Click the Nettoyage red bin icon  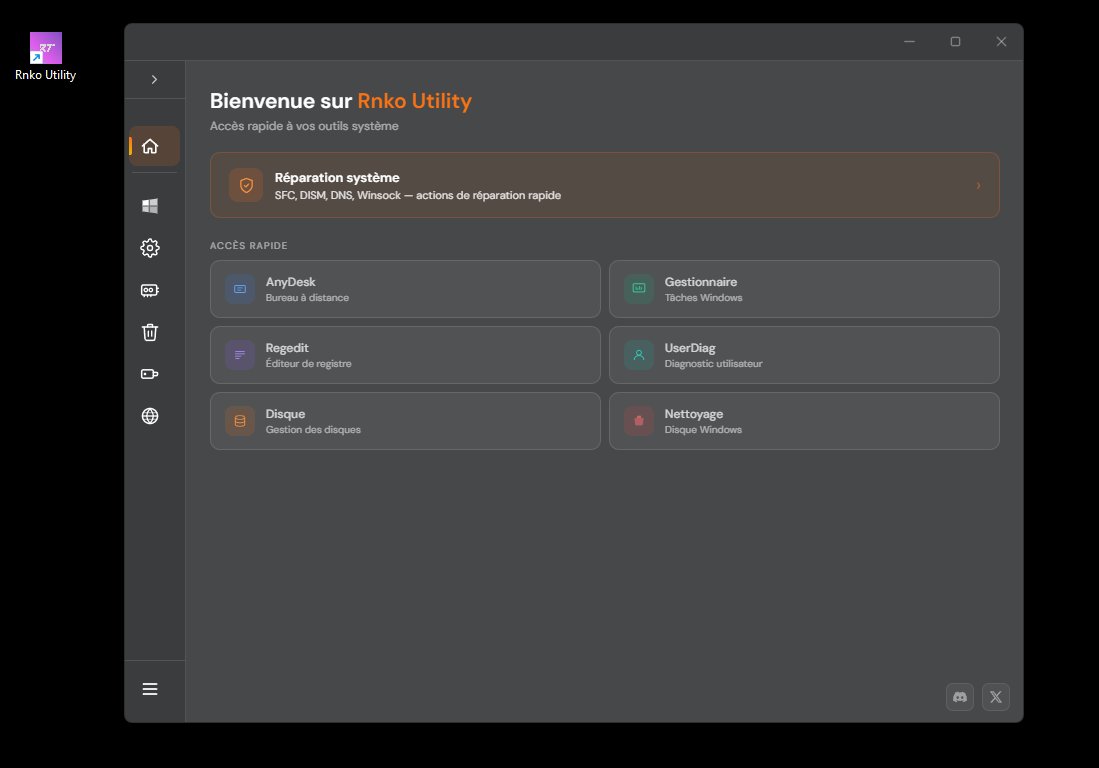click(x=639, y=420)
